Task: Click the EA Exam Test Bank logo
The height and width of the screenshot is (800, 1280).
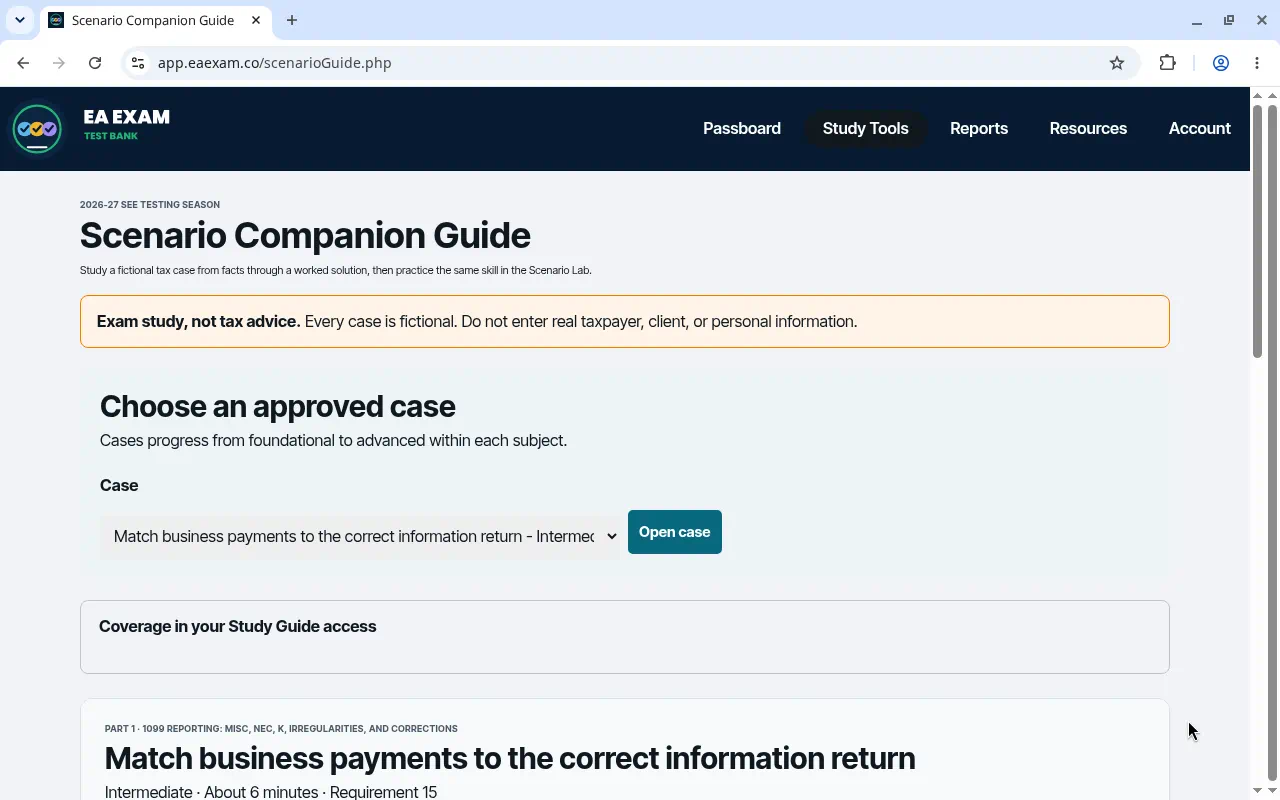Action: pos(91,129)
